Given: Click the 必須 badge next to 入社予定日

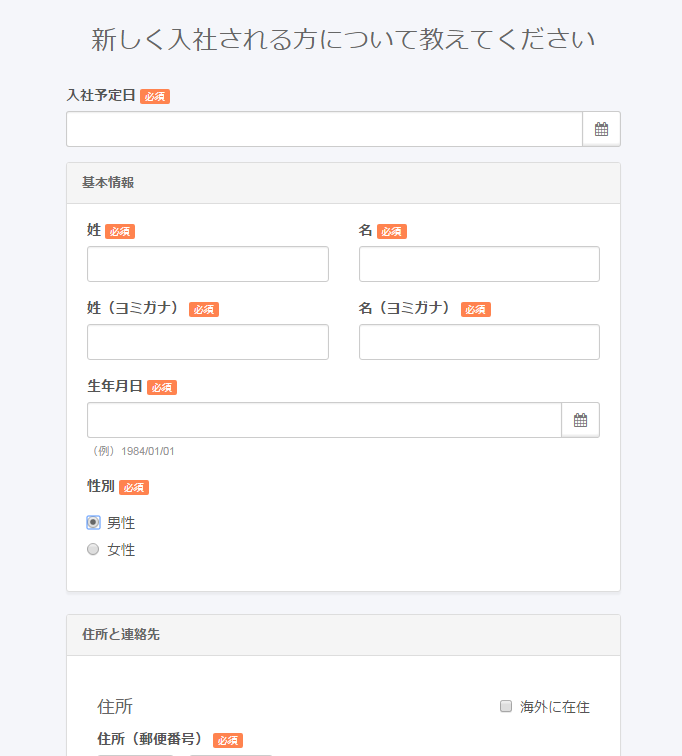Looking at the screenshot, I should point(155,96).
